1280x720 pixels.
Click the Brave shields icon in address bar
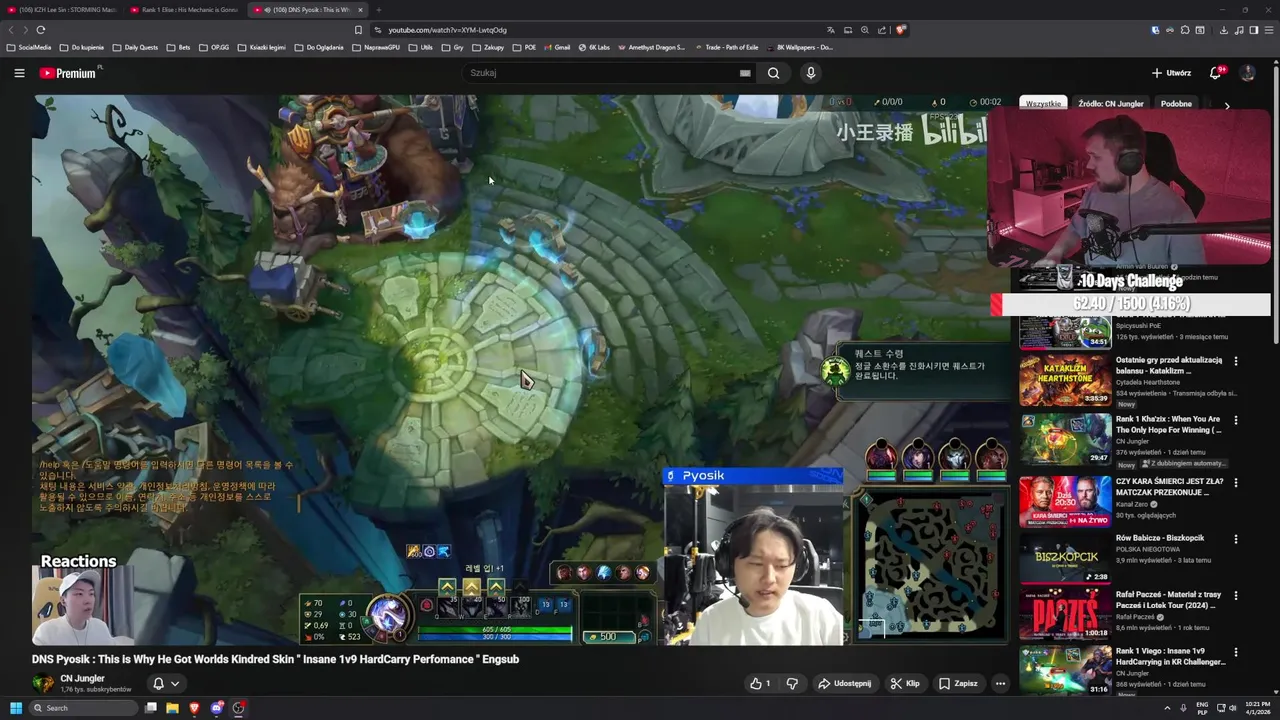point(900,30)
